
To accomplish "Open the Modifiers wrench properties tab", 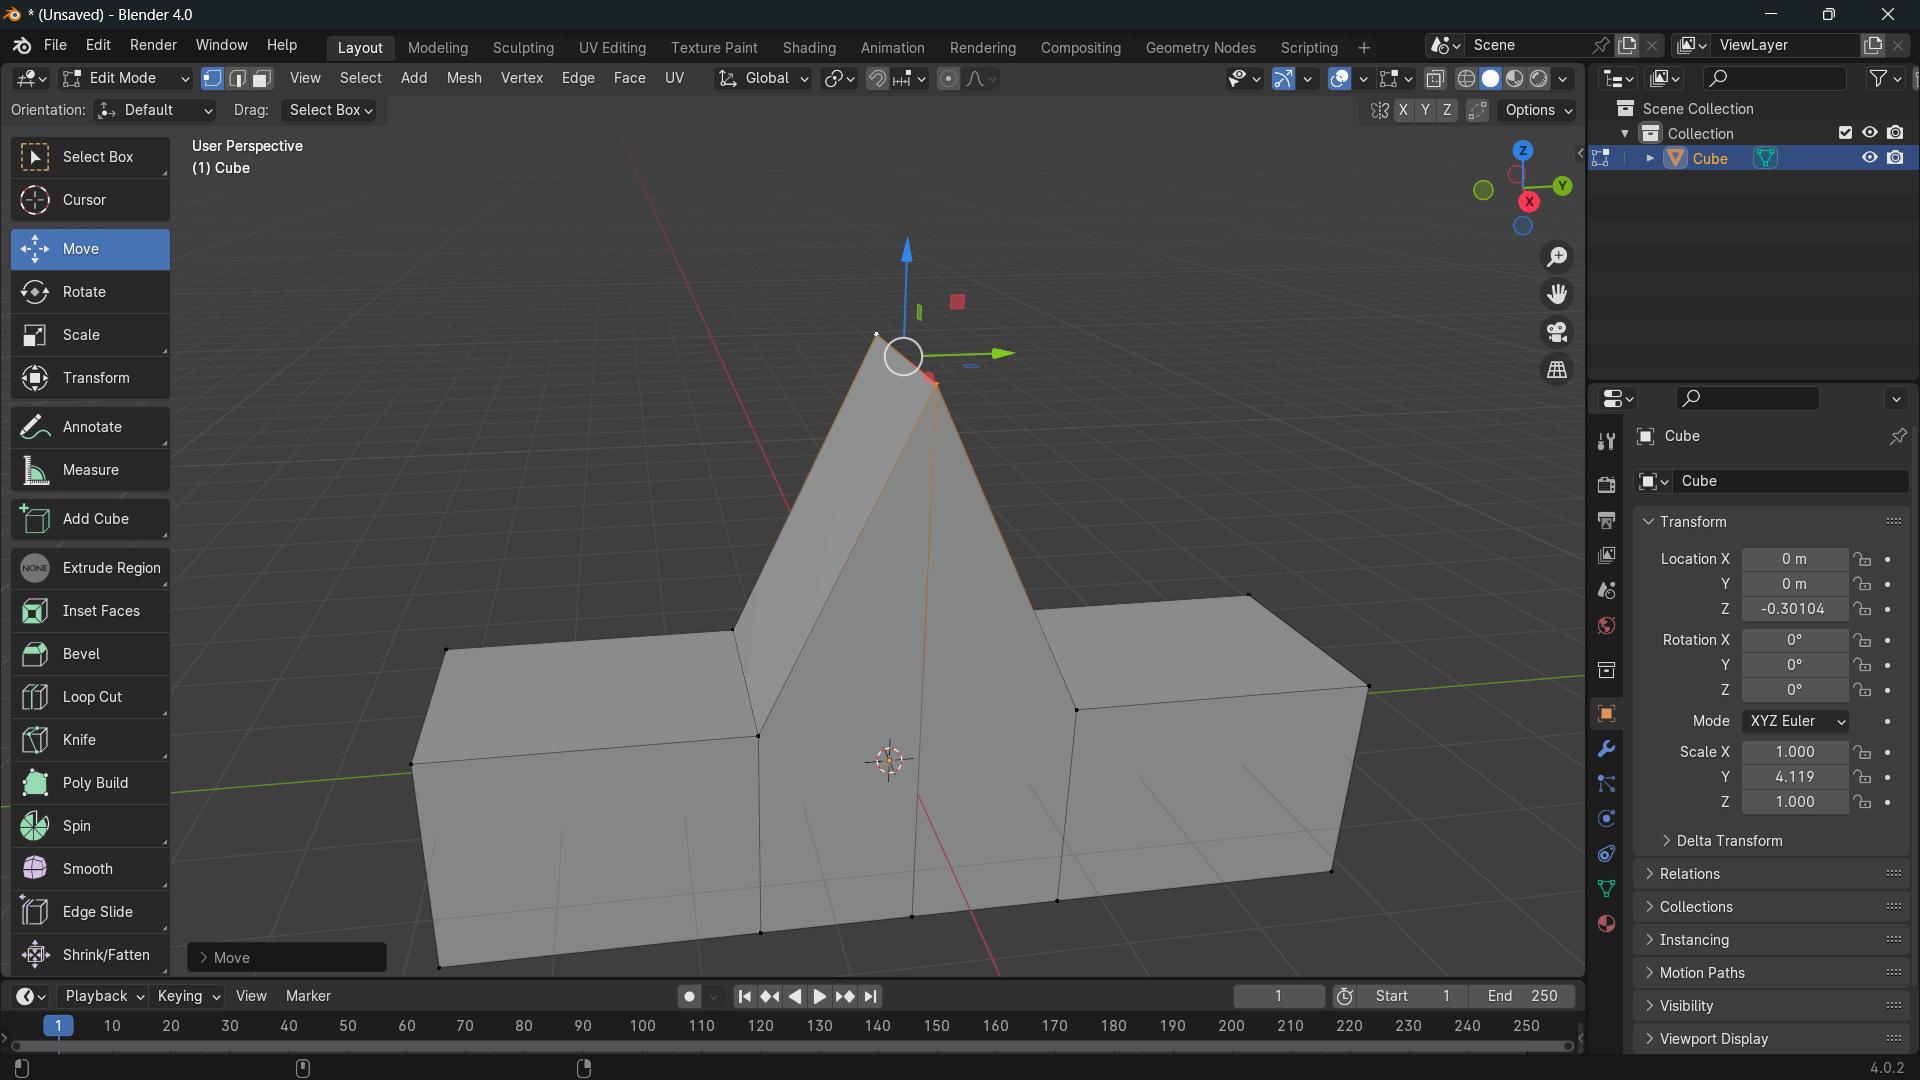I will pyautogui.click(x=1606, y=749).
